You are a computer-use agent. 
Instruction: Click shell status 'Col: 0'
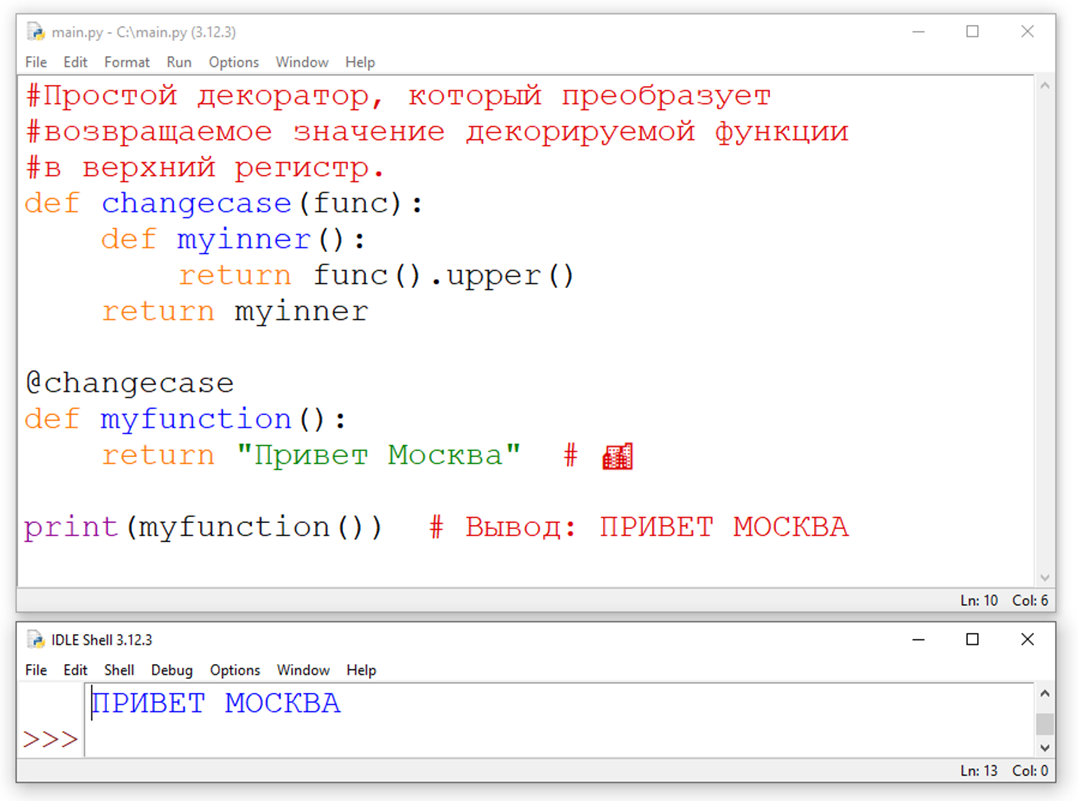1030,771
